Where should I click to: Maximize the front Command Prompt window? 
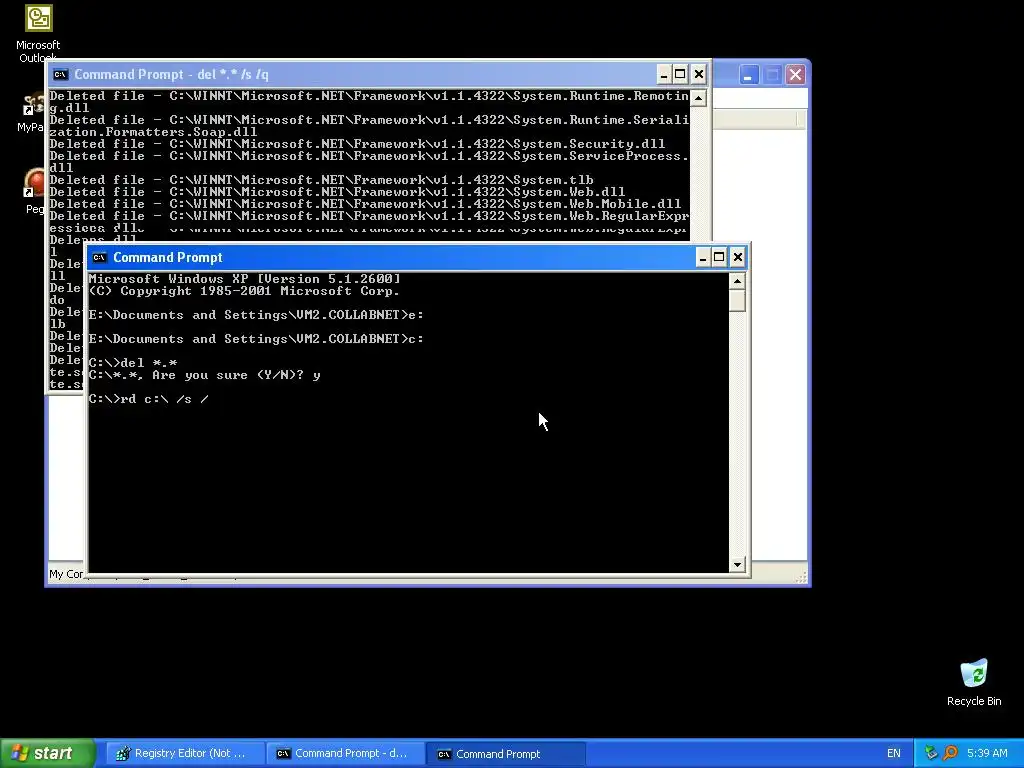(719, 257)
